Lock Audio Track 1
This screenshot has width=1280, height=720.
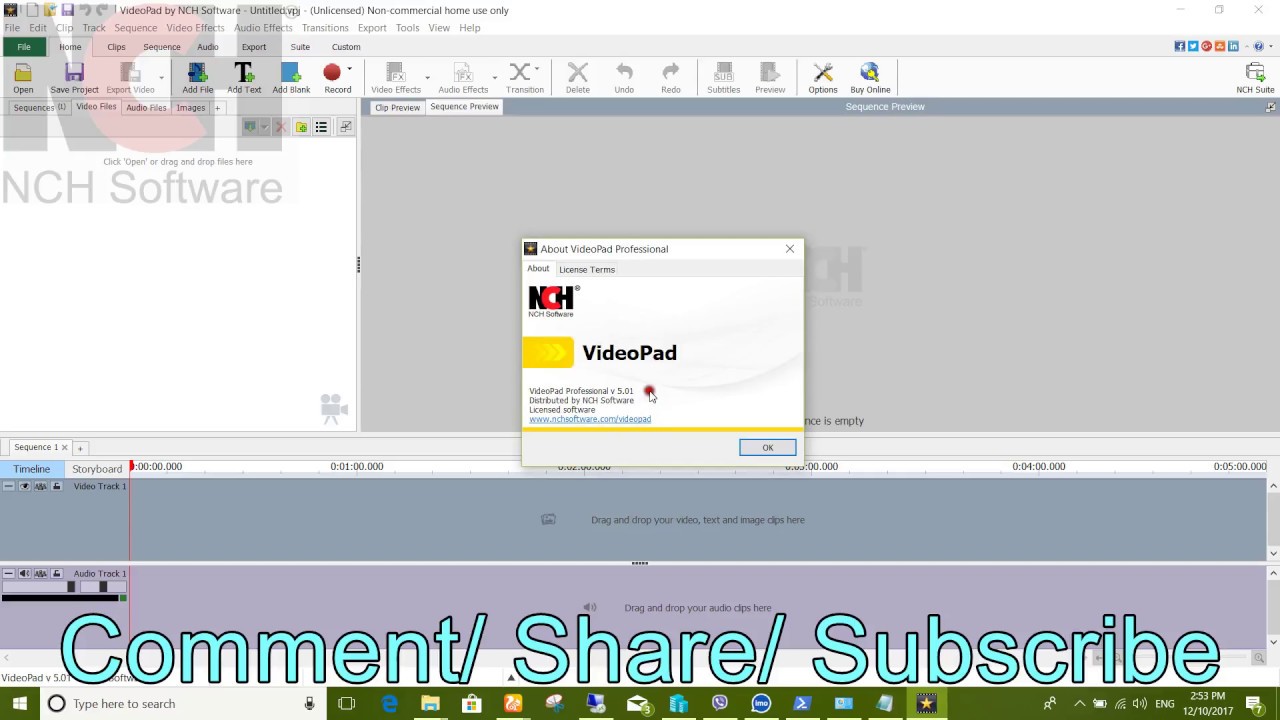57,573
